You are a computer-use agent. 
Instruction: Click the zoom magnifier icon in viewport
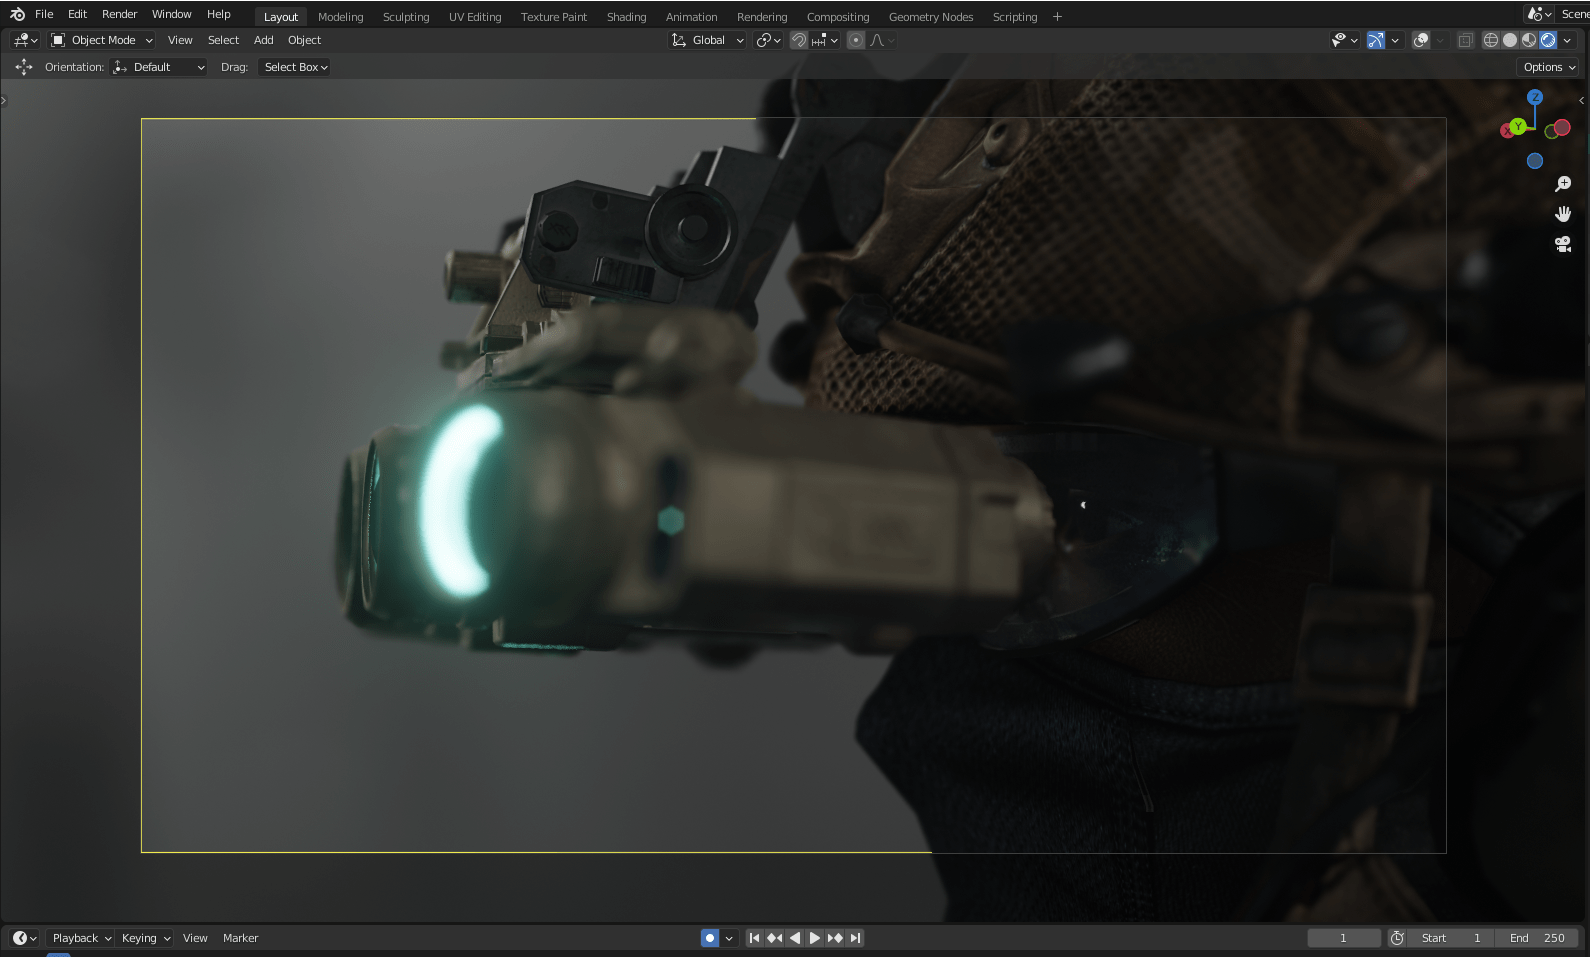pos(1563,184)
